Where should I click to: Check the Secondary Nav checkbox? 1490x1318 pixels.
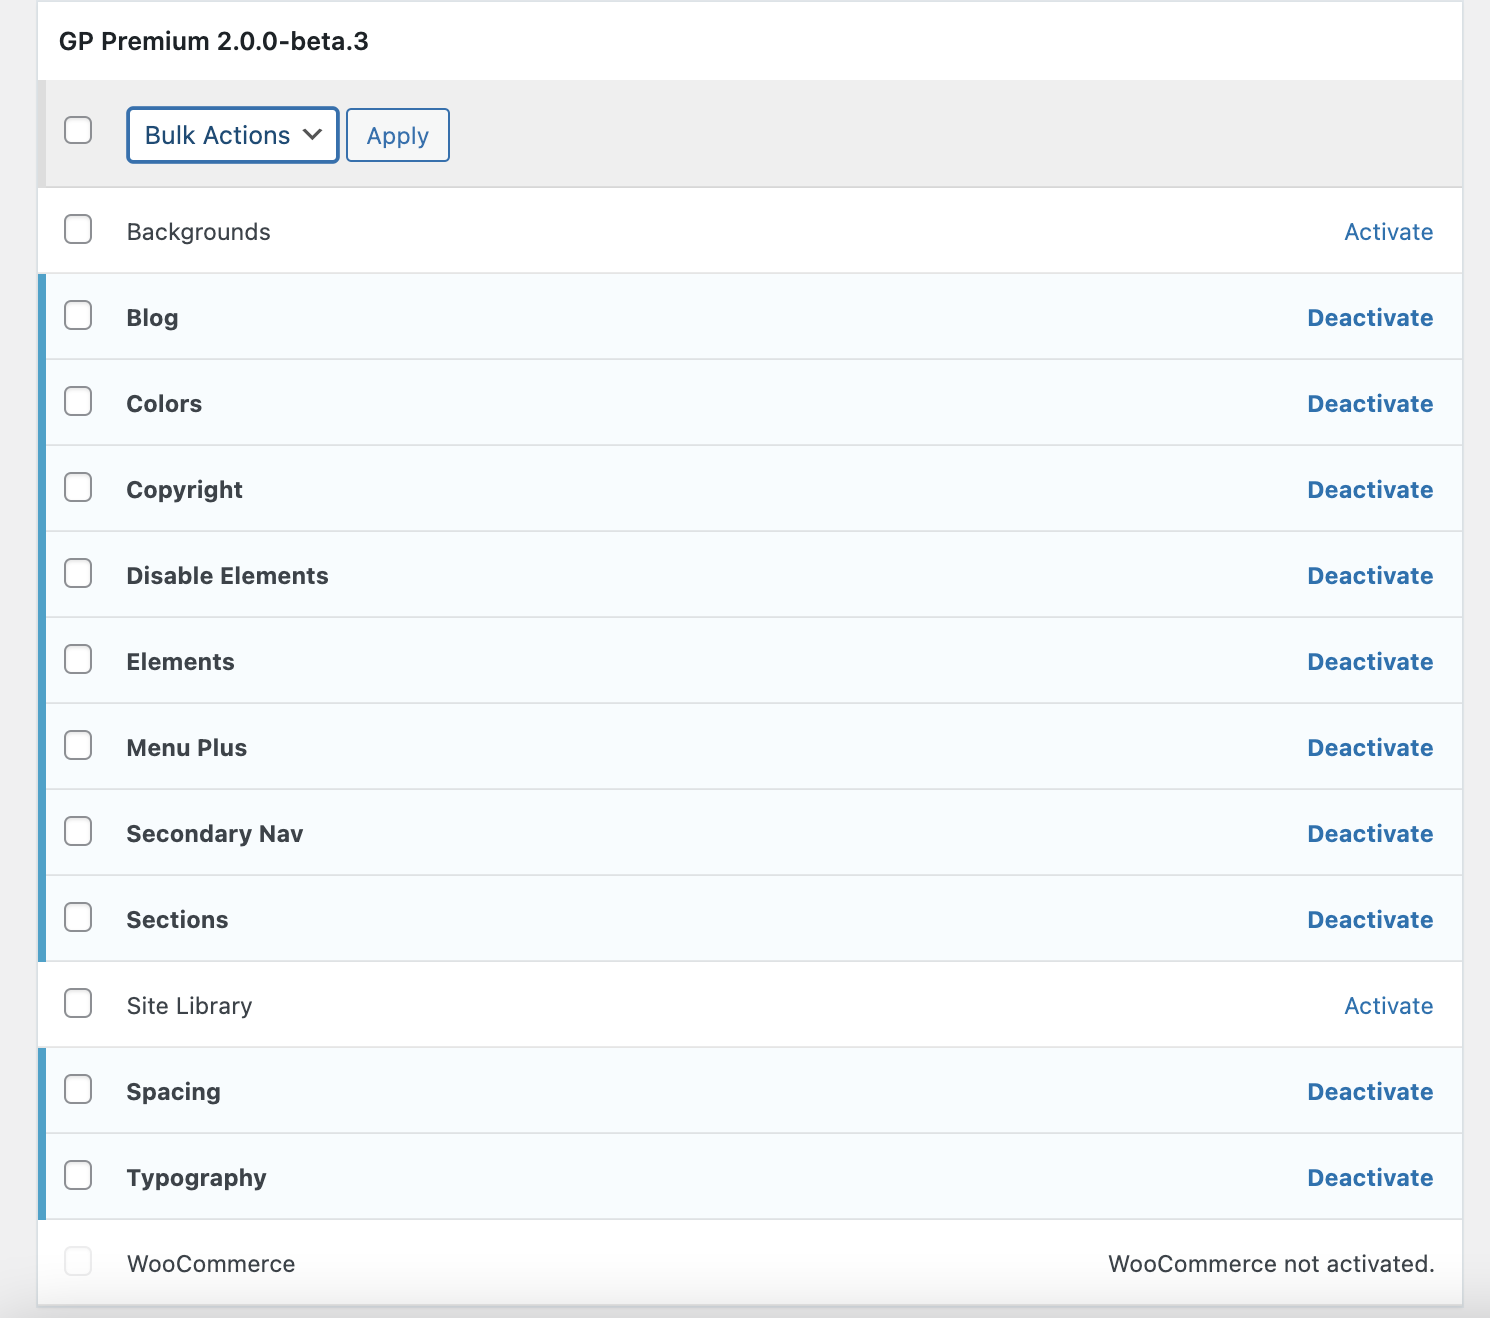(78, 831)
